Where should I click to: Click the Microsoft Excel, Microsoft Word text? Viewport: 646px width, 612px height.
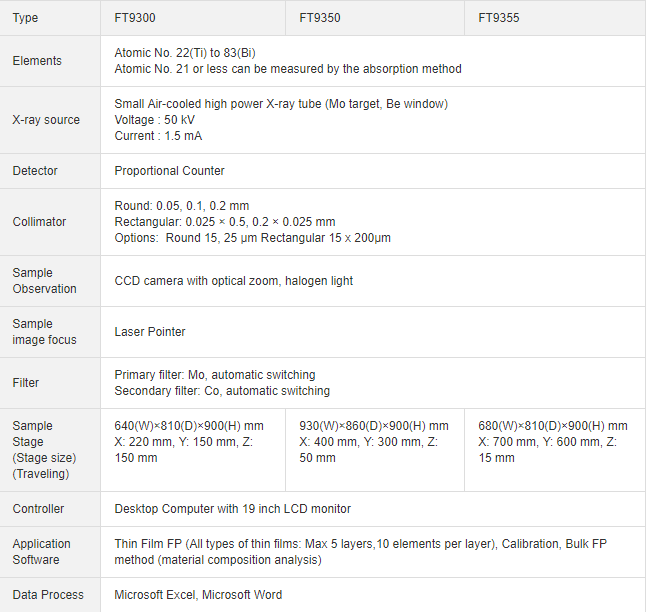click(x=198, y=595)
